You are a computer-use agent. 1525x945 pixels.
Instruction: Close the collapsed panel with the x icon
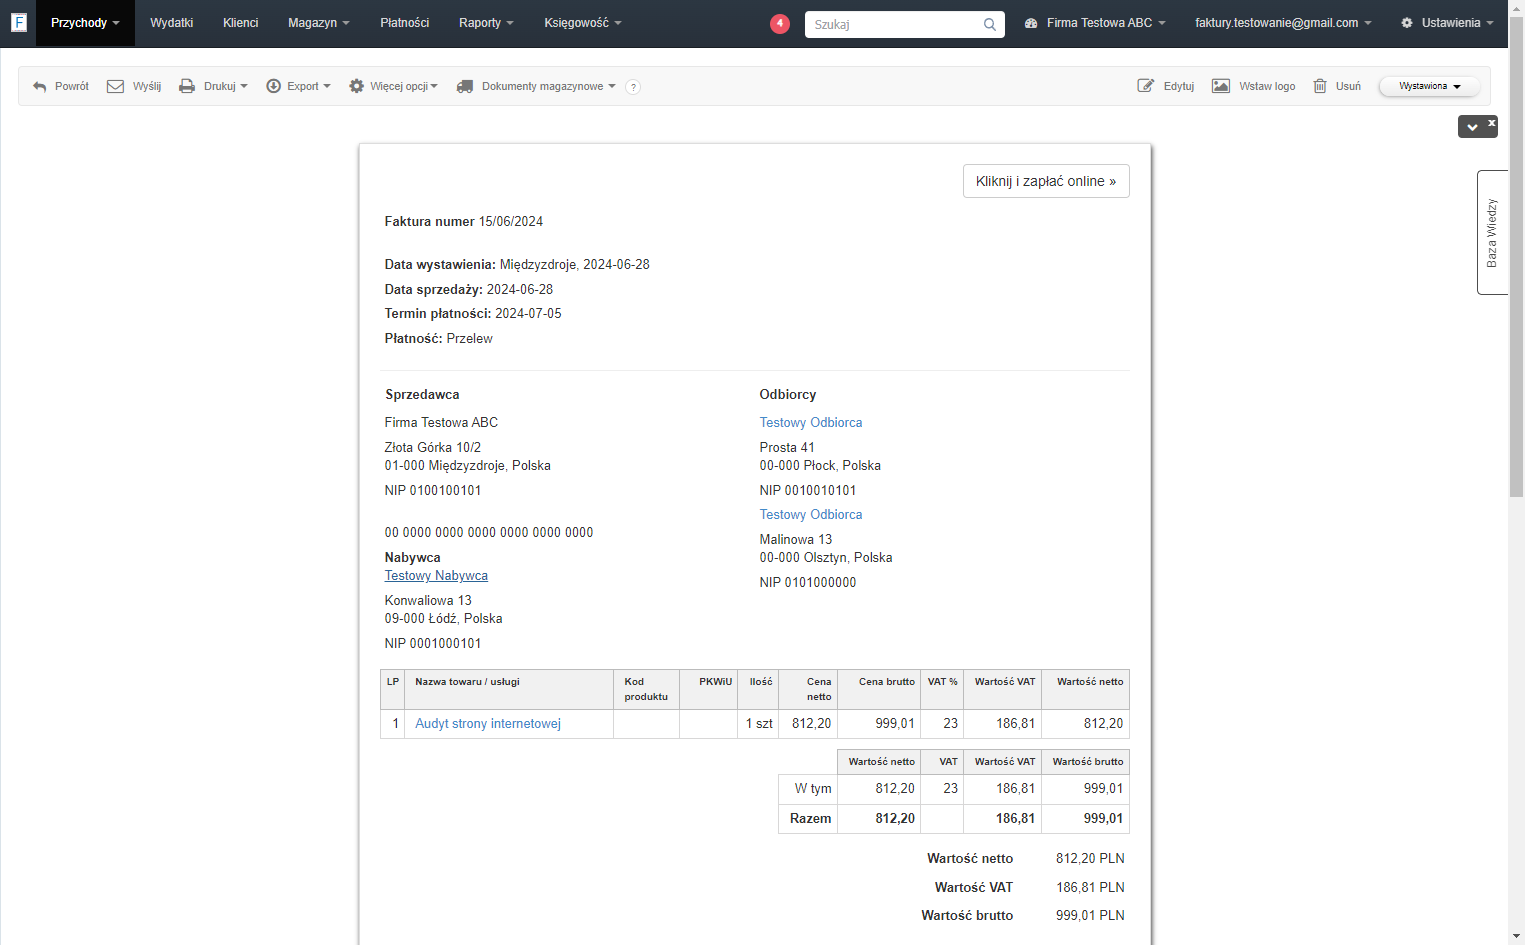pos(1491,123)
